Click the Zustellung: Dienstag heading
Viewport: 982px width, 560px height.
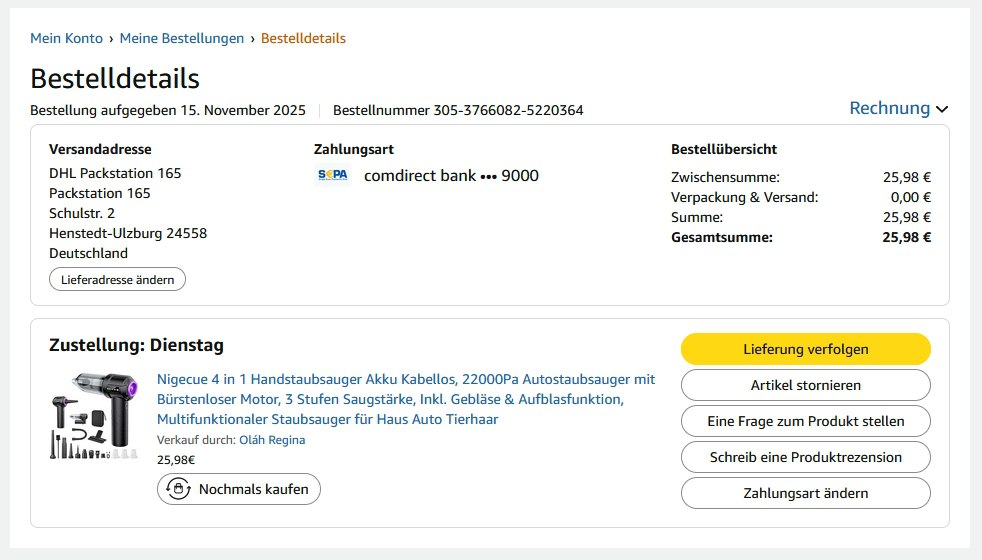click(136, 346)
